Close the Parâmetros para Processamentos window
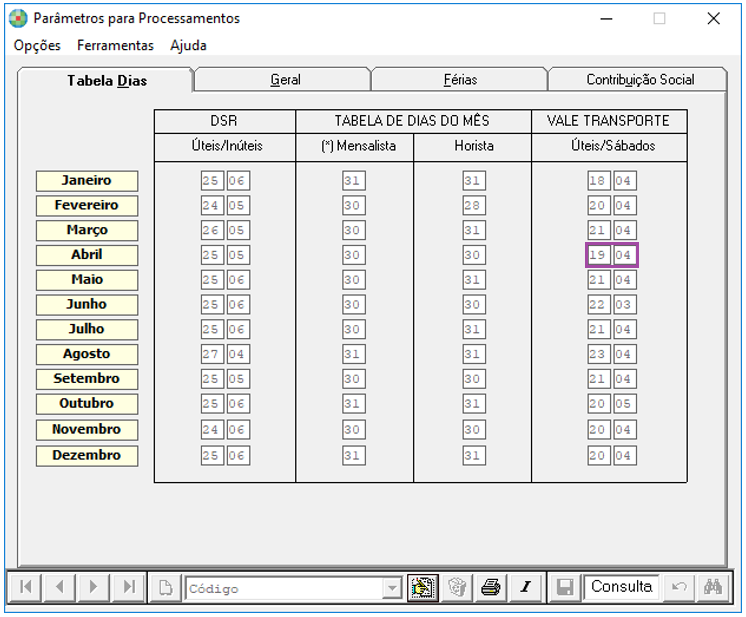Image resolution: width=746 pixels, height=617 pixels. pos(713,19)
